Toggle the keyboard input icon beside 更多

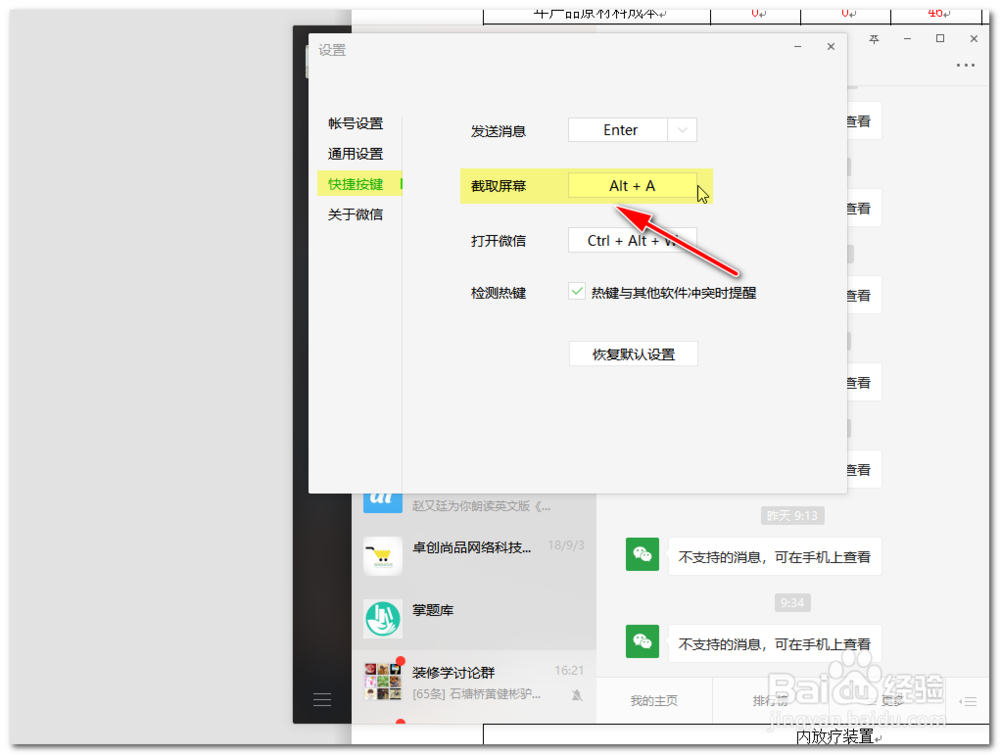[x=968, y=701]
